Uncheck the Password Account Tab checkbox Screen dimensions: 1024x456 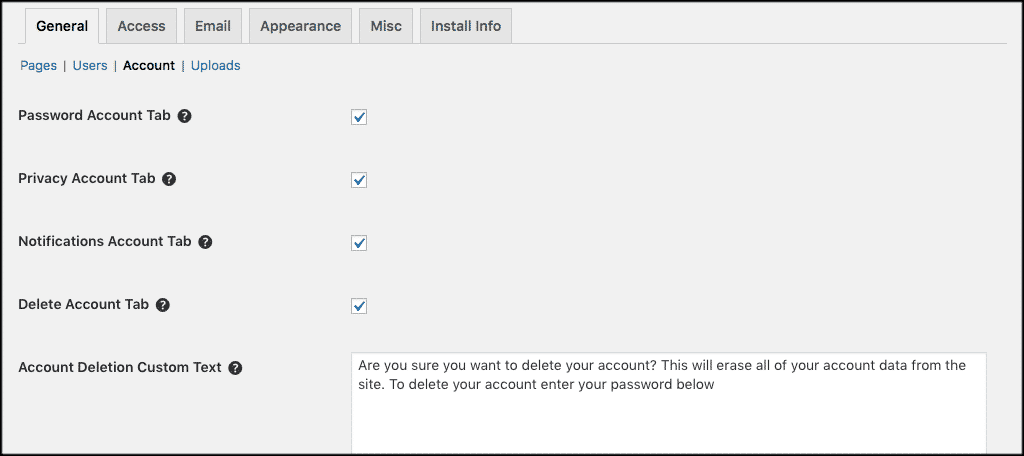[x=359, y=117]
